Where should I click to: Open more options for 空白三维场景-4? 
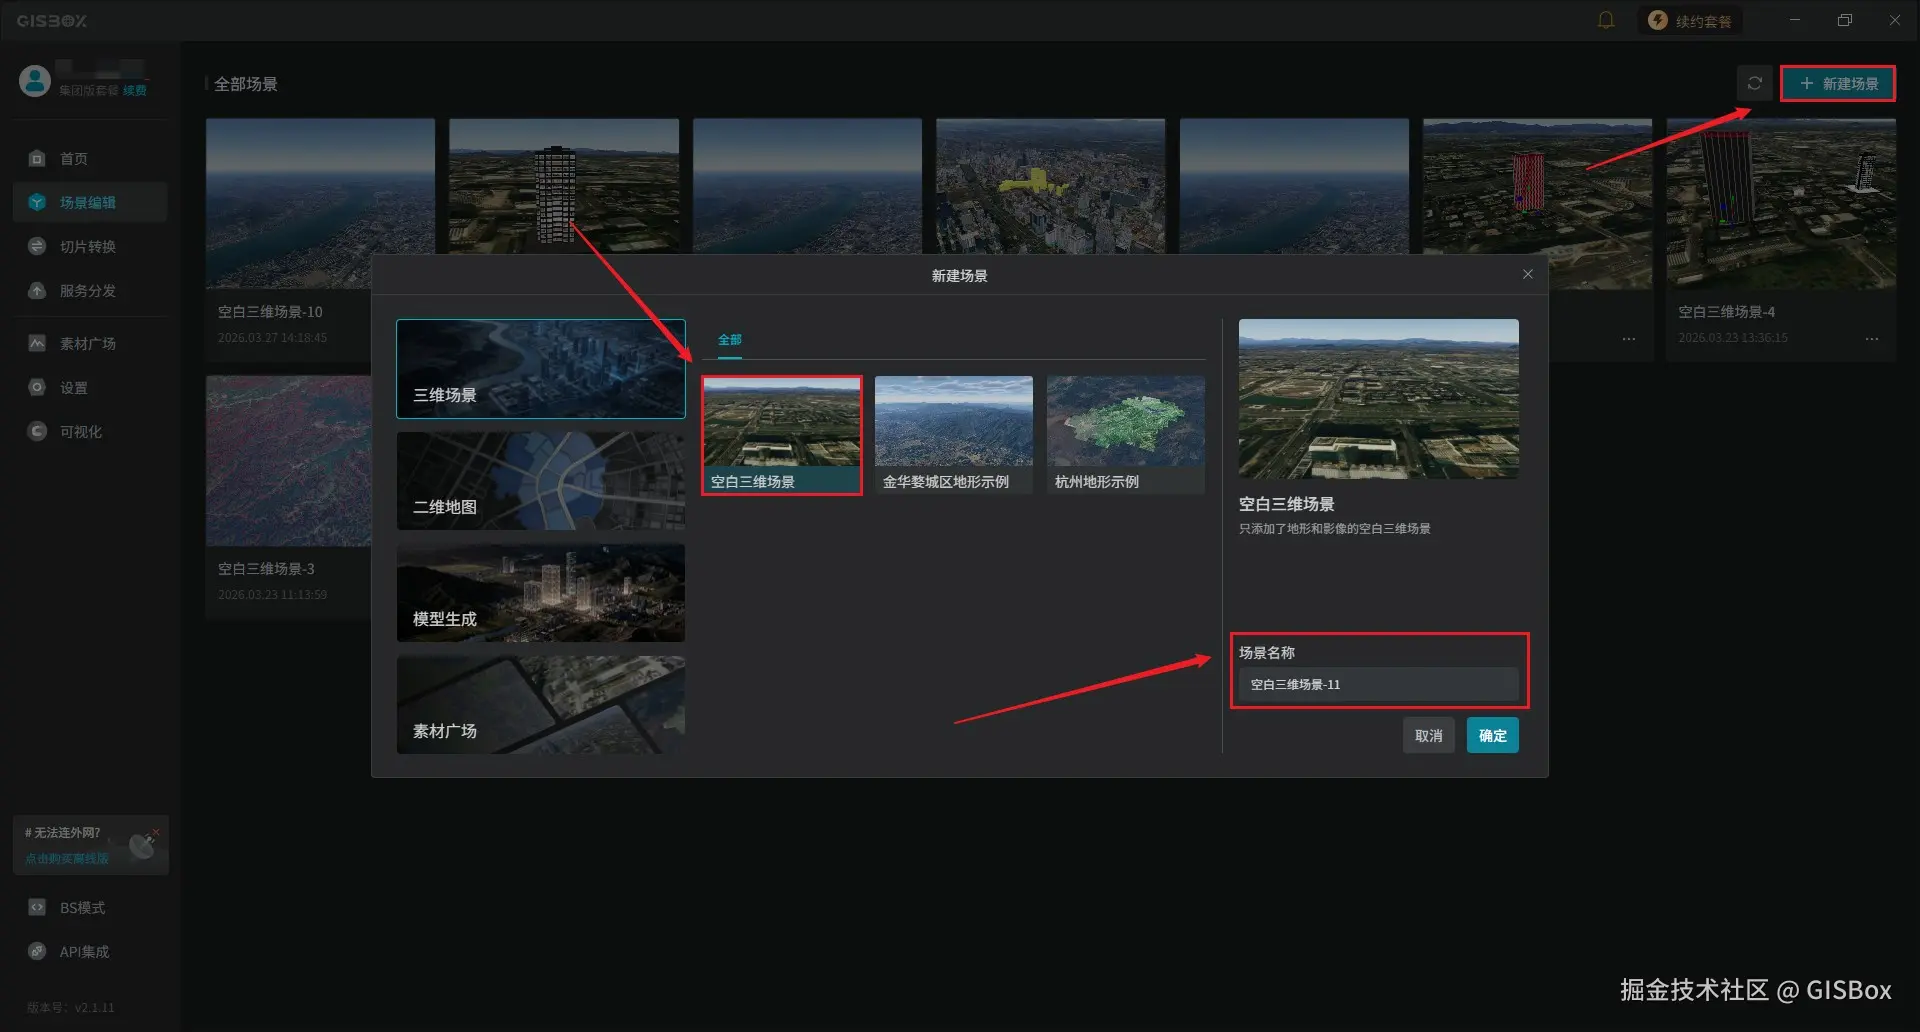coord(1871,339)
